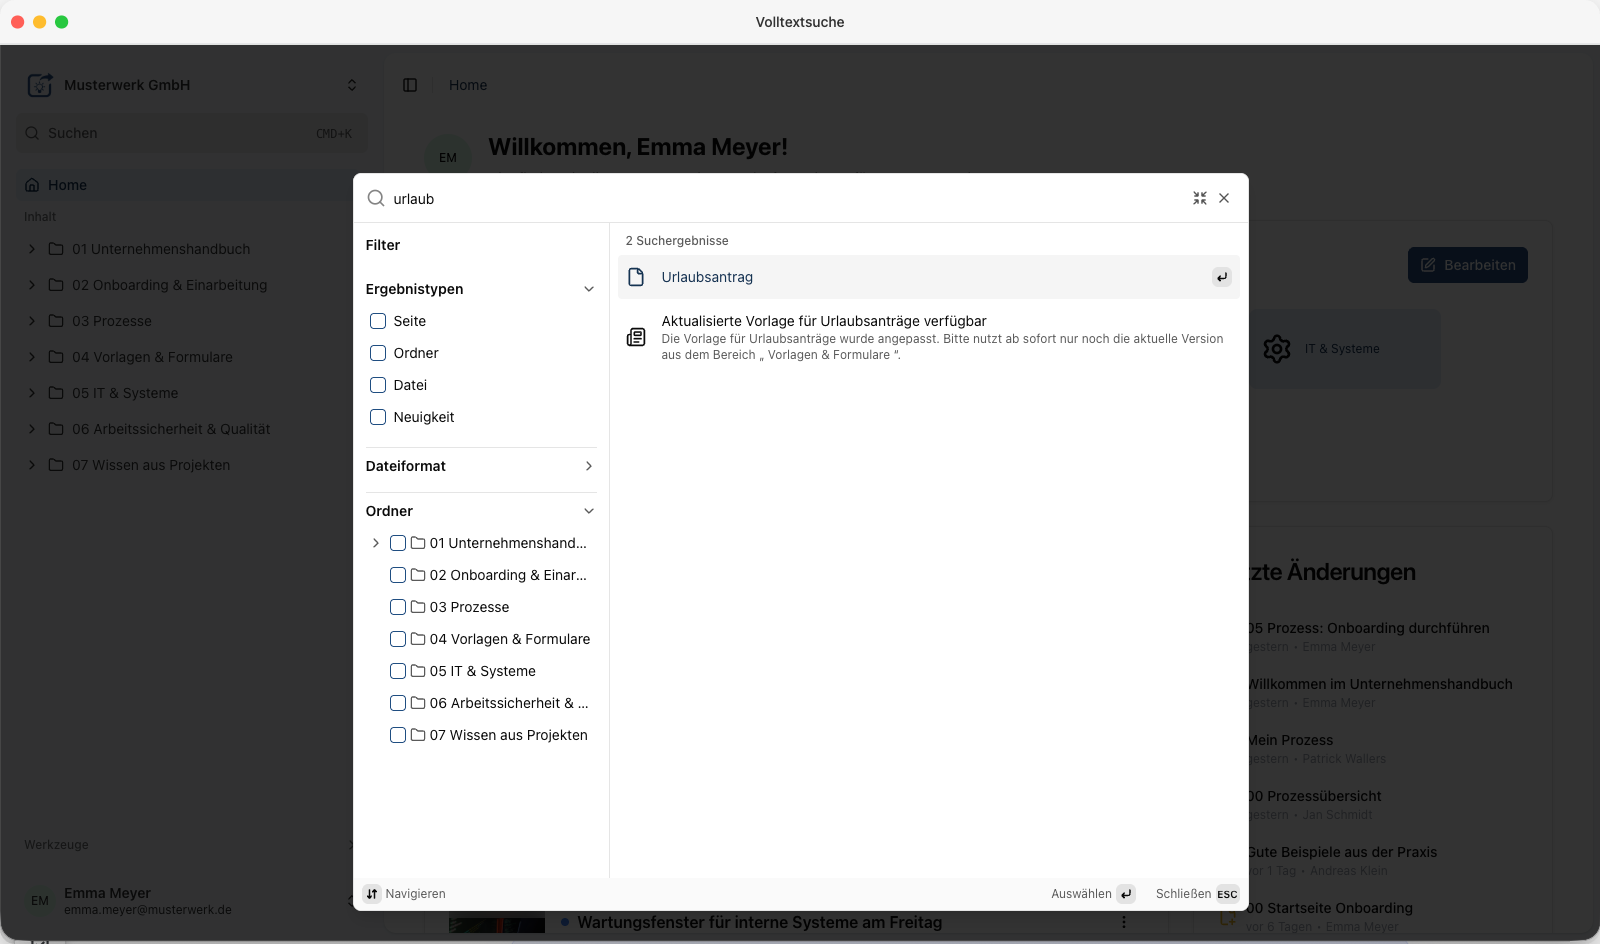Click the IT & Systeme gear icon
Viewport: 1600px width, 944px height.
[x=1277, y=349]
